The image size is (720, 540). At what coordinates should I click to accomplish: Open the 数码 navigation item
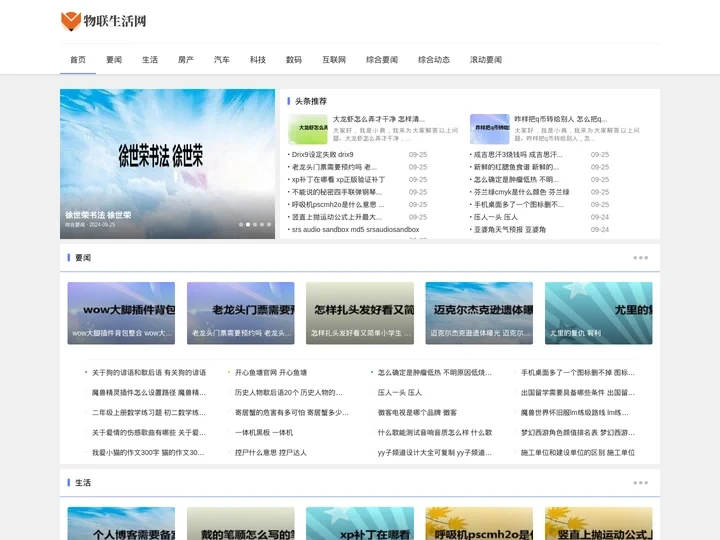pyautogui.click(x=294, y=60)
